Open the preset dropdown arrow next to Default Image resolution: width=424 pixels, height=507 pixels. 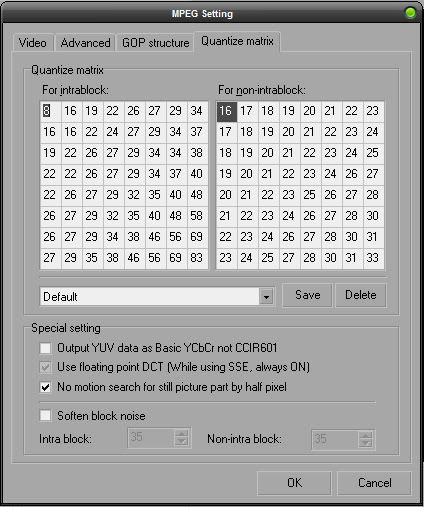(266, 296)
